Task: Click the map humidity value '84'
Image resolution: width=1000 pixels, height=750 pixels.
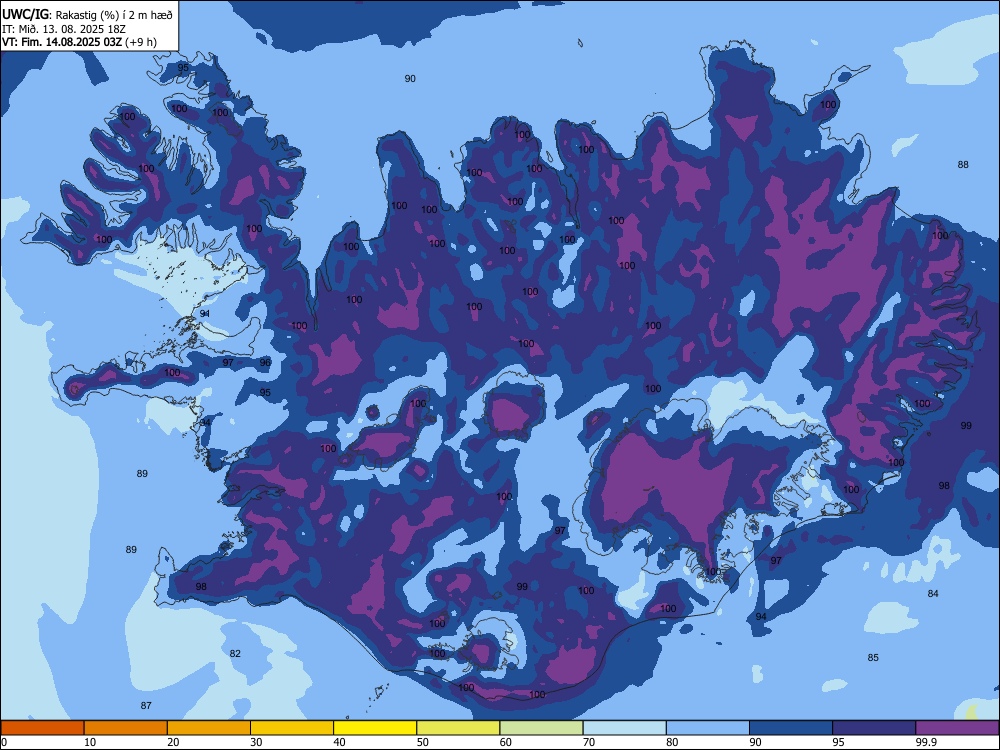Action: click(933, 594)
